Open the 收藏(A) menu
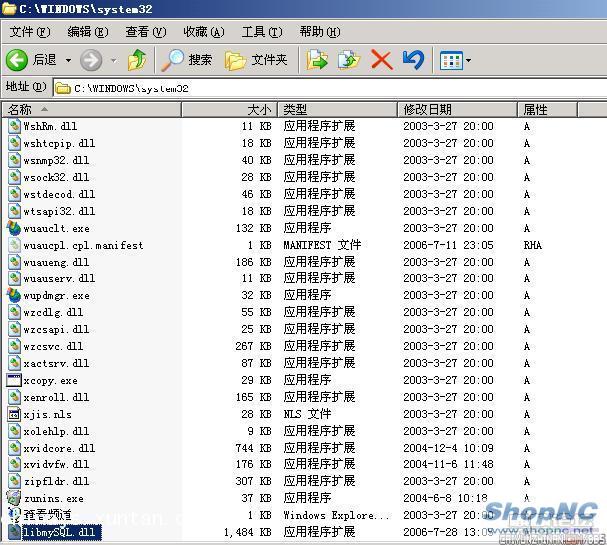This screenshot has width=607, height=545. [204, 32]
